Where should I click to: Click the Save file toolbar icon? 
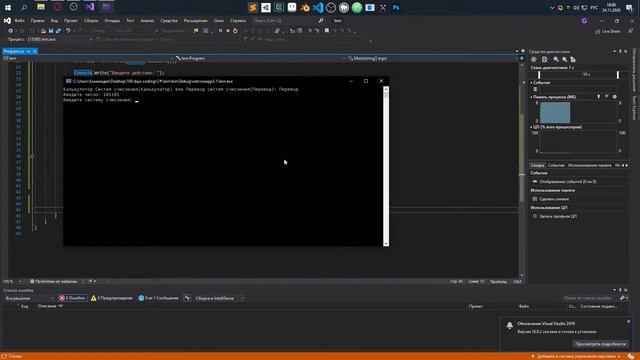click(x=51, y=31)
